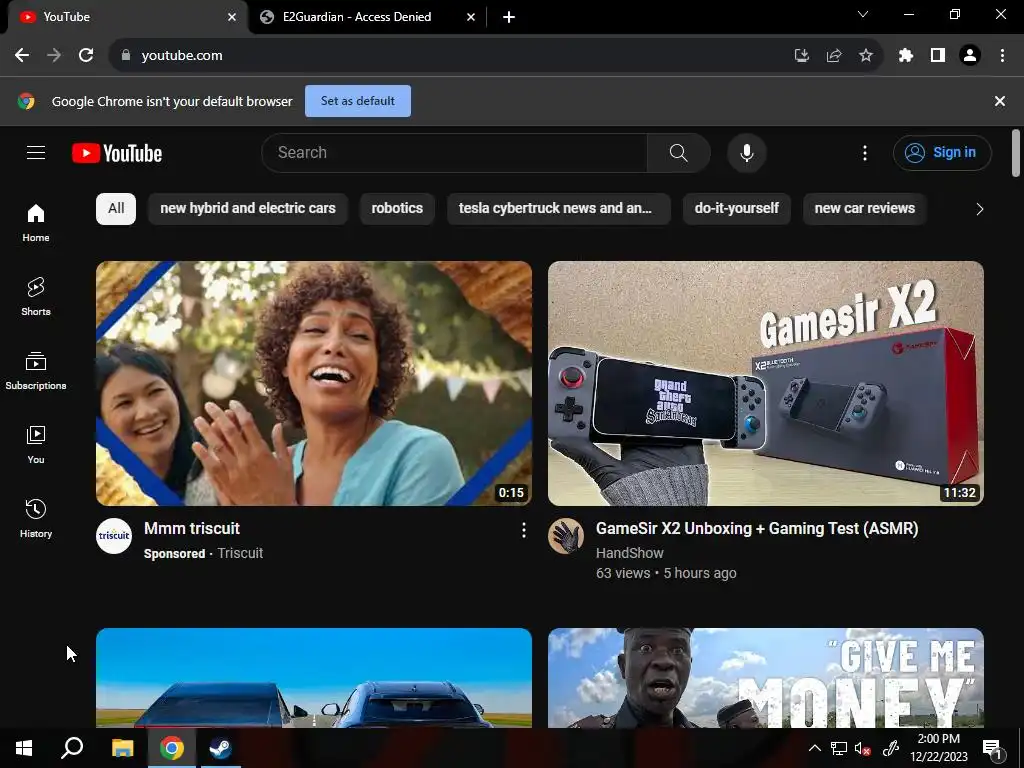Dismiss the default browser infobar
The image size is (1024, 768).
tap(999, 101)
